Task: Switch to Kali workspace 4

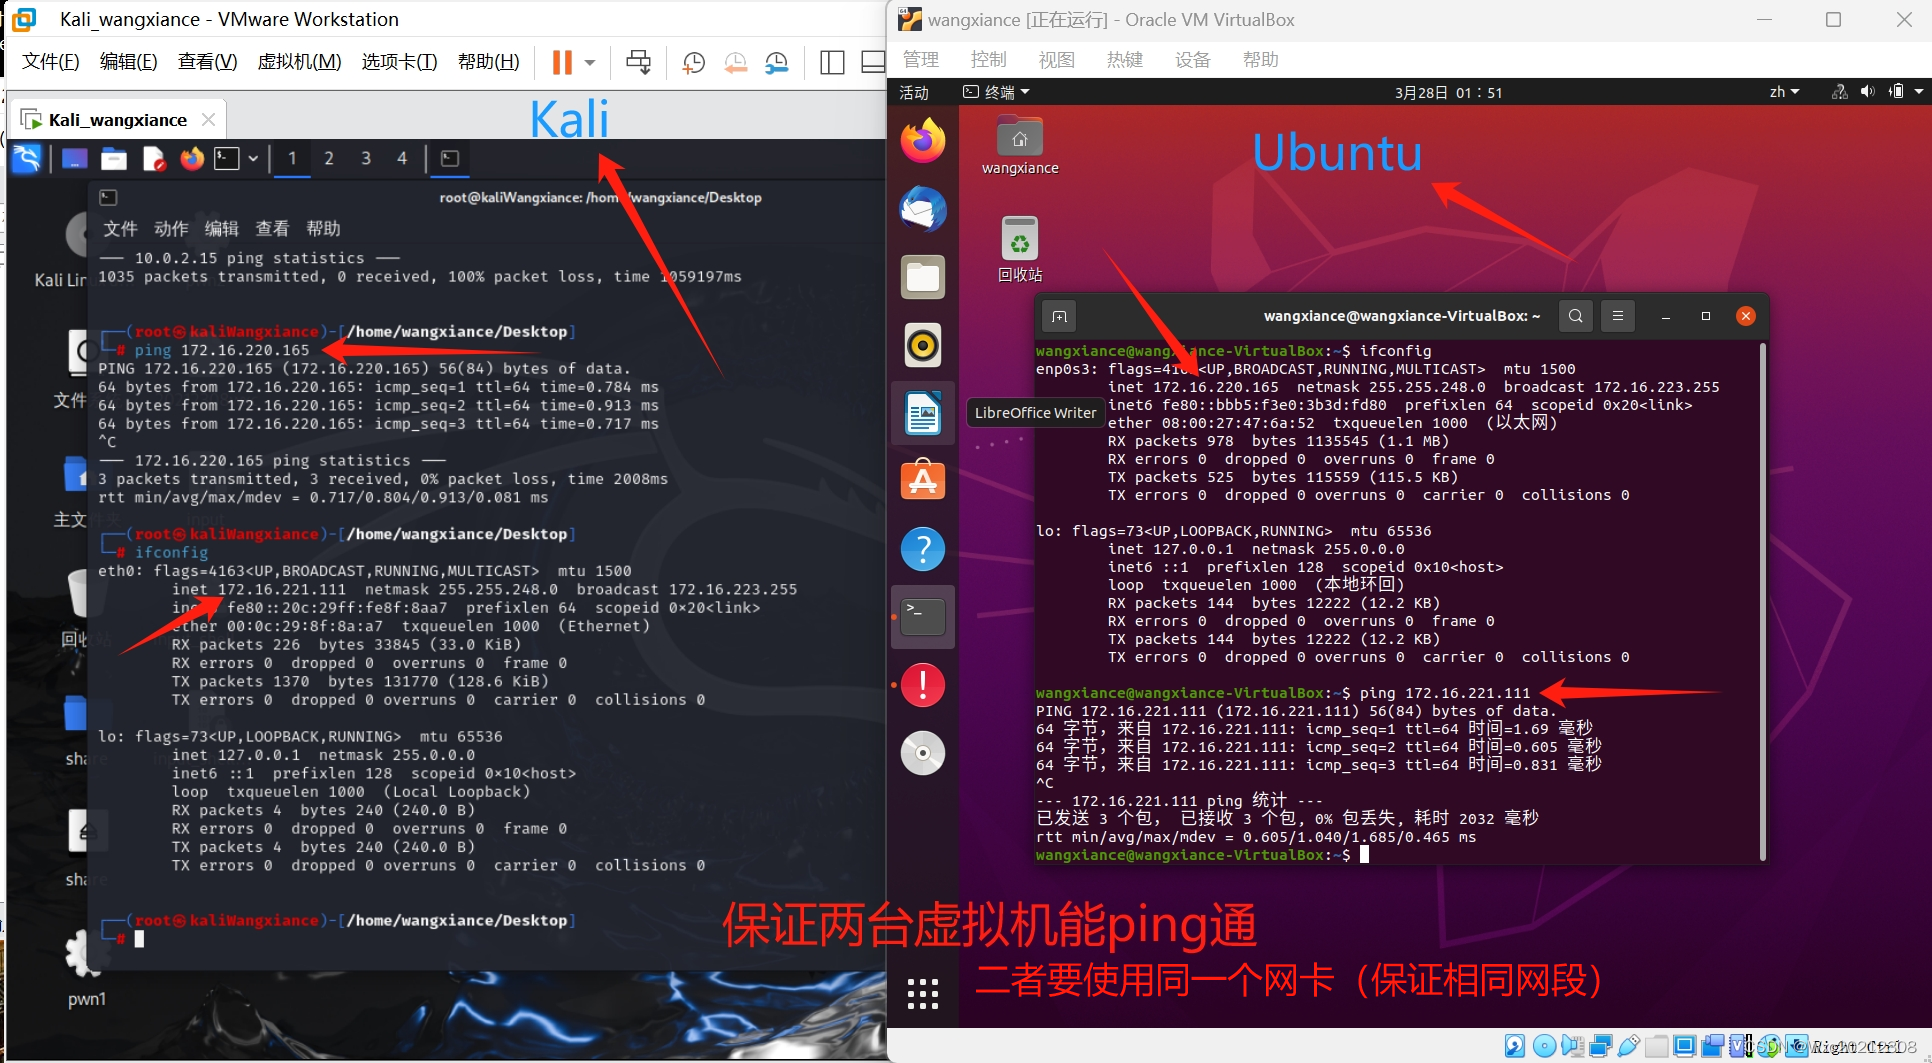Action: (402, 158)
